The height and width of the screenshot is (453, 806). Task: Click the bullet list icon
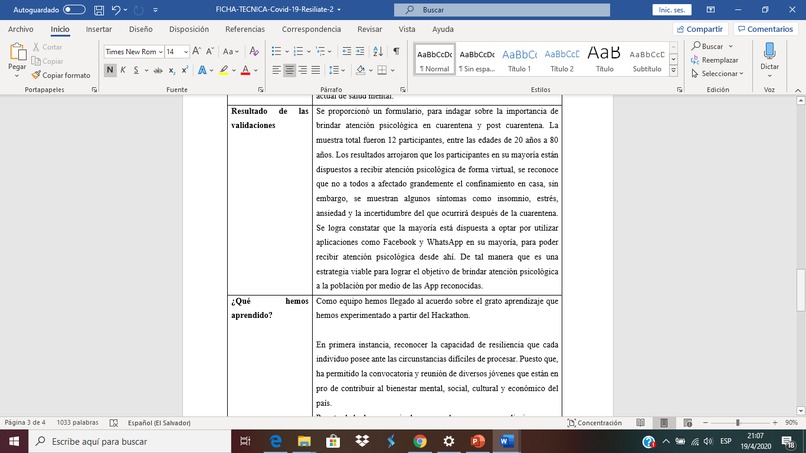coord(277,51)
